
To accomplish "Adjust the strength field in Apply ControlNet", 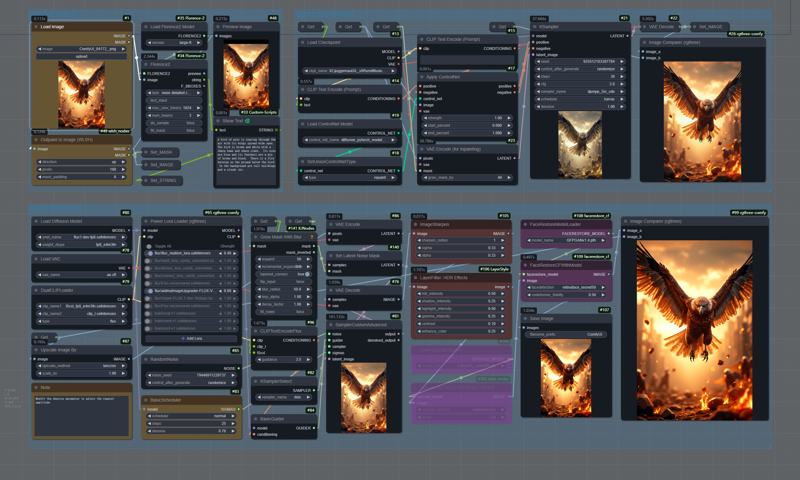I will click(467, 118).
